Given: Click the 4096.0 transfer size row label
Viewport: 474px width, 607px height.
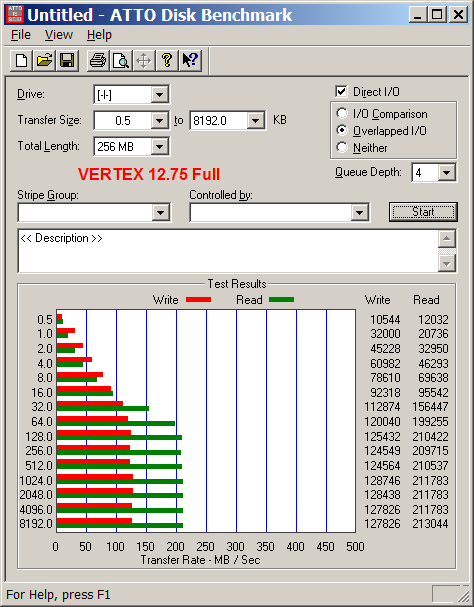Looking at the screenshot, I should [36, 509].
